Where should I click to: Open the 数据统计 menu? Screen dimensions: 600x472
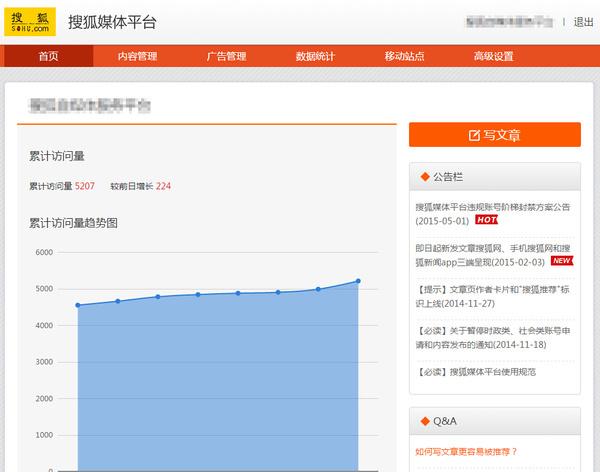coord(315,56)
